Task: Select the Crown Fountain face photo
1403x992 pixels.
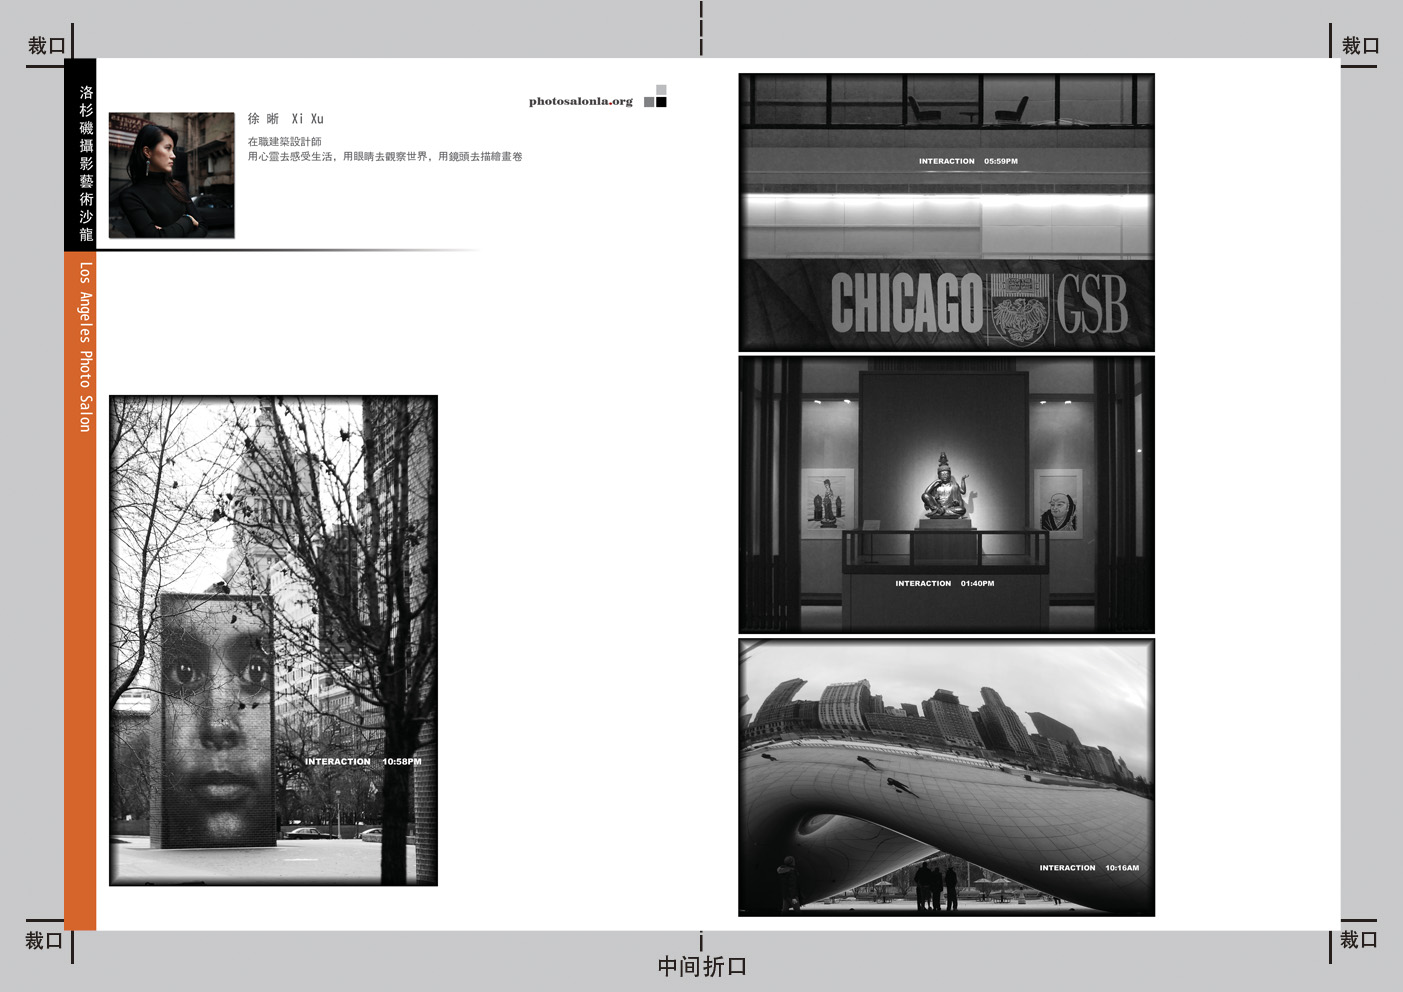Action: pyautogui.click(x=273, y=640)
